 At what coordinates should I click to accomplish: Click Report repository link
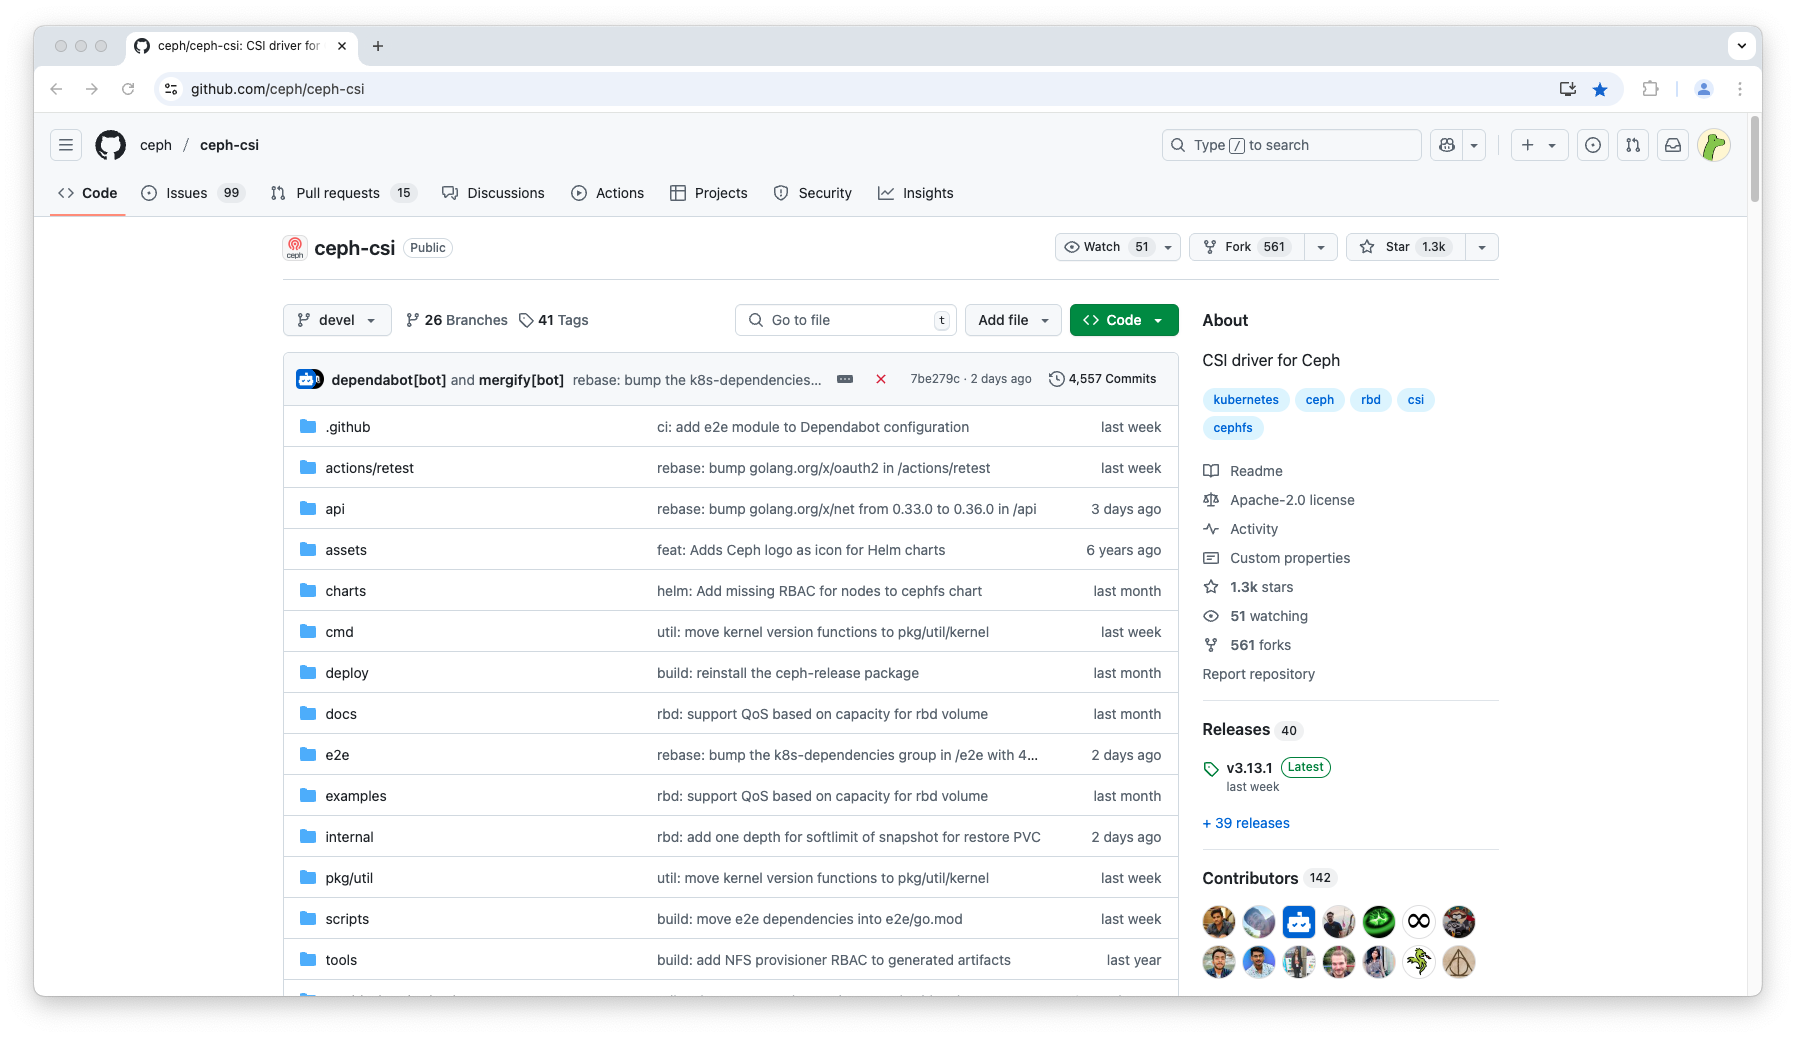pos(1258,674)
